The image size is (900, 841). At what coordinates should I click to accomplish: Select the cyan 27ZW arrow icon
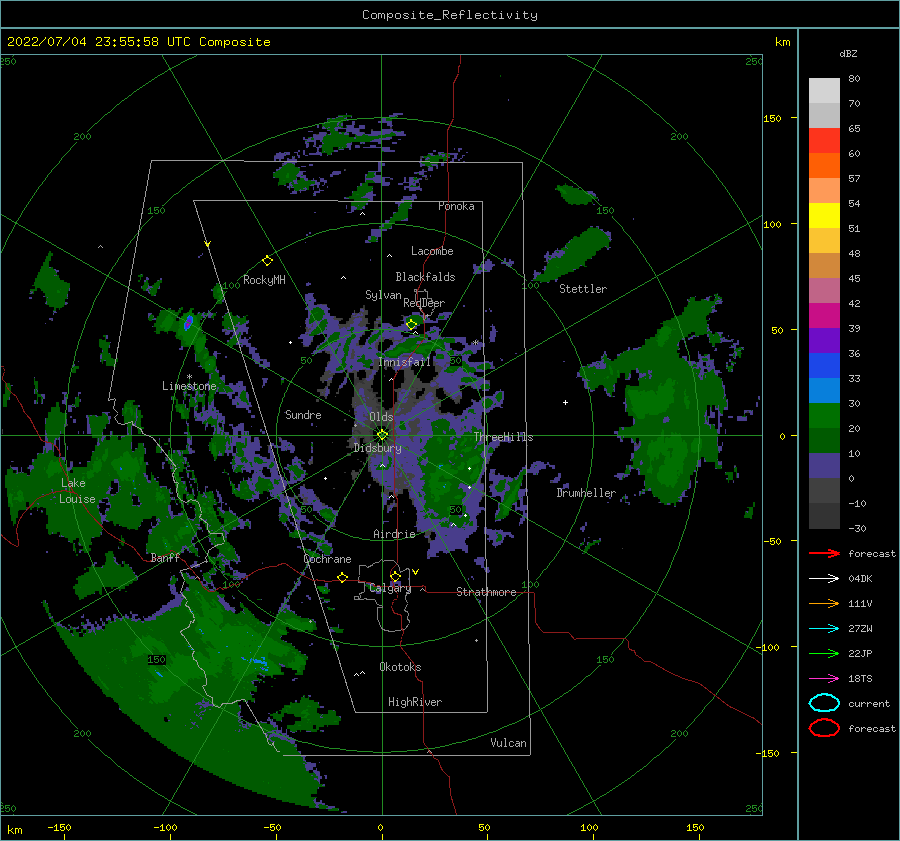[x=824, y=629]
